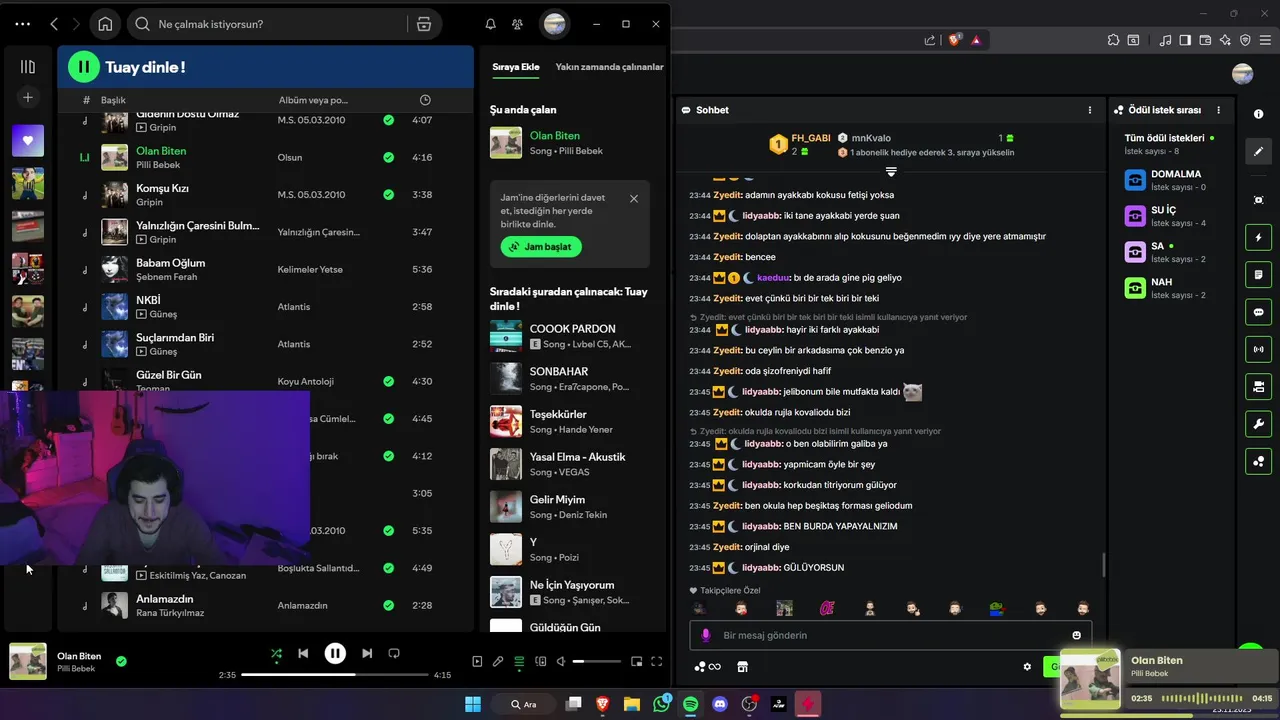Toggle saved checkmark on Anlamazdın row

tap(389, 605)
